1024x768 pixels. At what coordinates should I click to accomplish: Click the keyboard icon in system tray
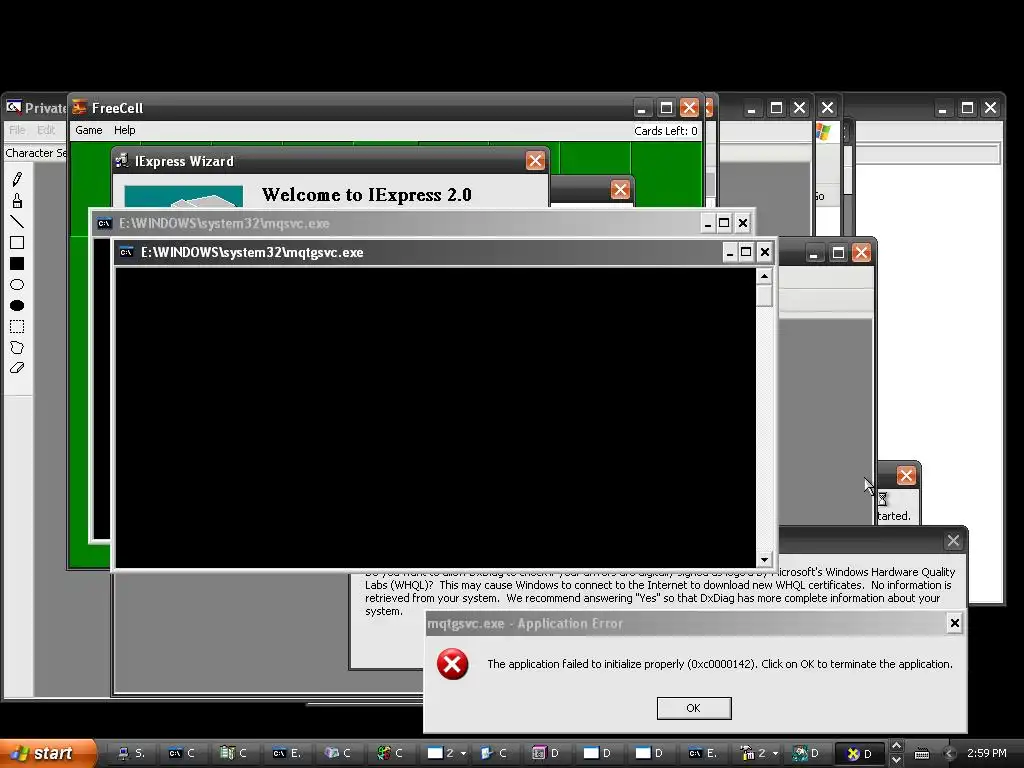tap(921, 754)
